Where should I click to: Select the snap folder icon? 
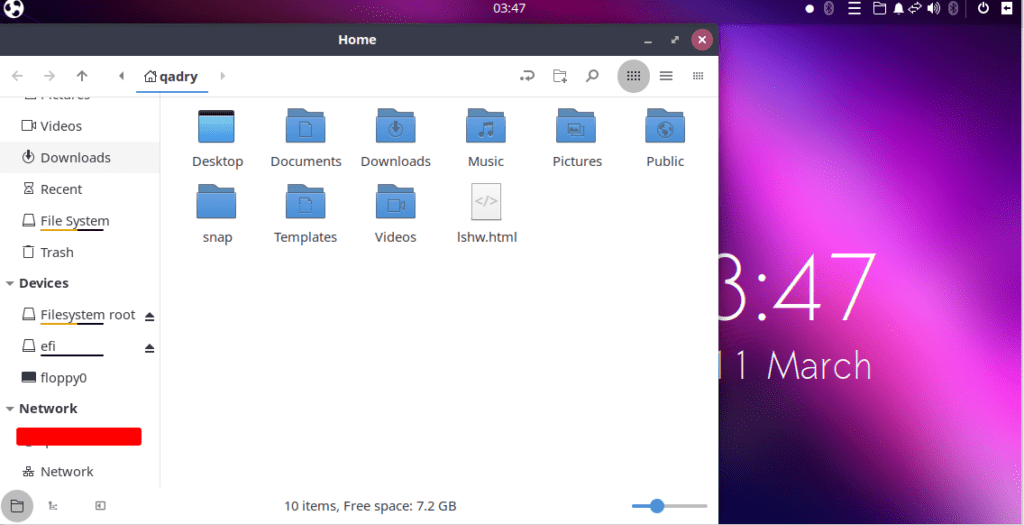[x=216, y=201]
